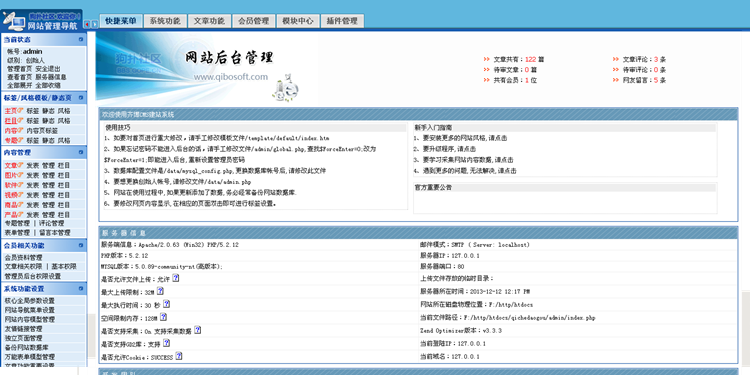Screen dimensions: 750x375
Task: Switch to the 系统功能 tab
Action: coord(165,21)
